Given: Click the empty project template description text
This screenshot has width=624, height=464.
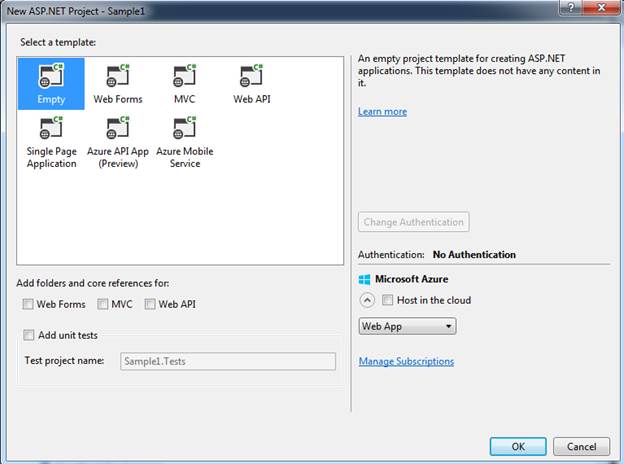Looking at the screenshot, I should coord(479,71).
